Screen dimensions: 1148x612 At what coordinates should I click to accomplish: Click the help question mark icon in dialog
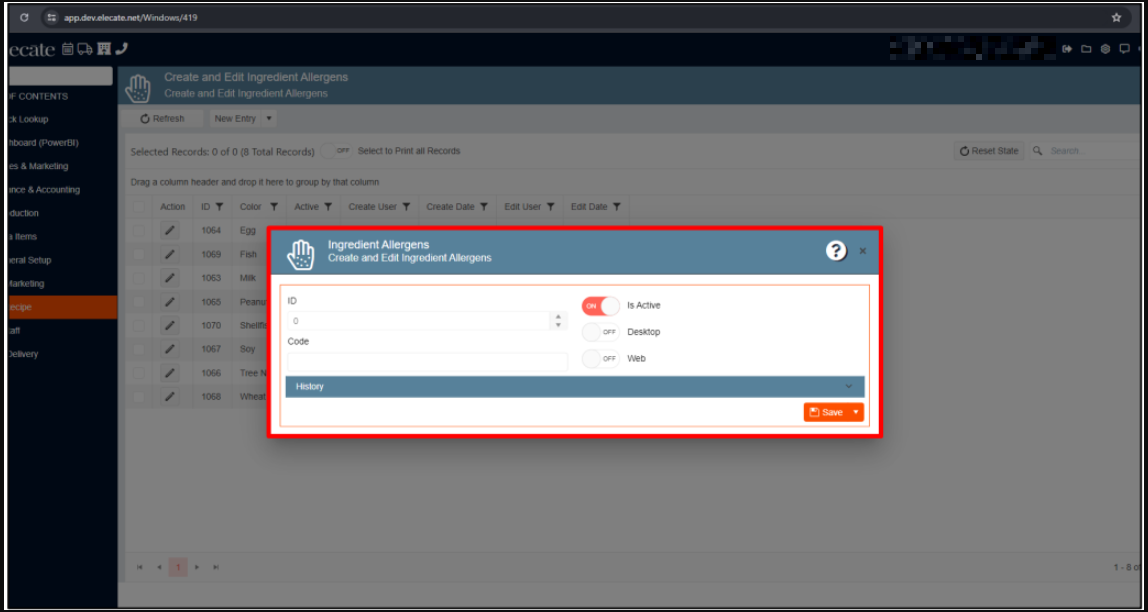pyautogui.click(x=836, y=251)
